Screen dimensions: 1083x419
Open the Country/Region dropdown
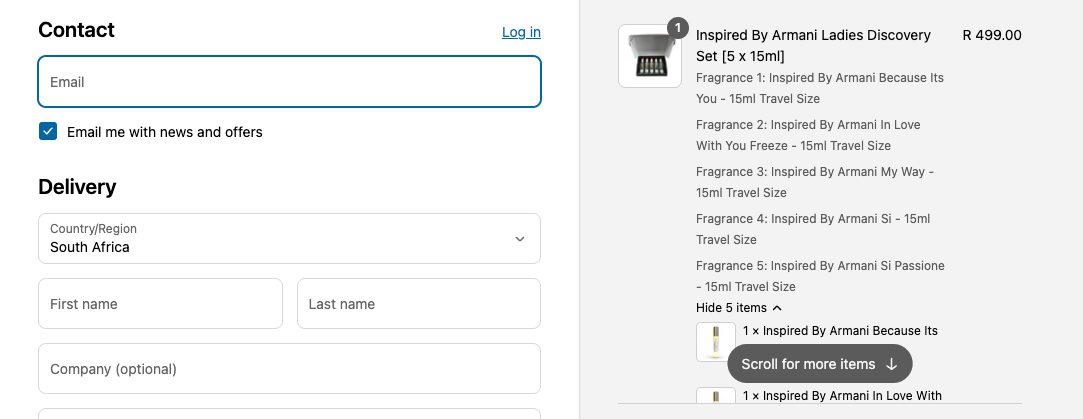(289, 239)
